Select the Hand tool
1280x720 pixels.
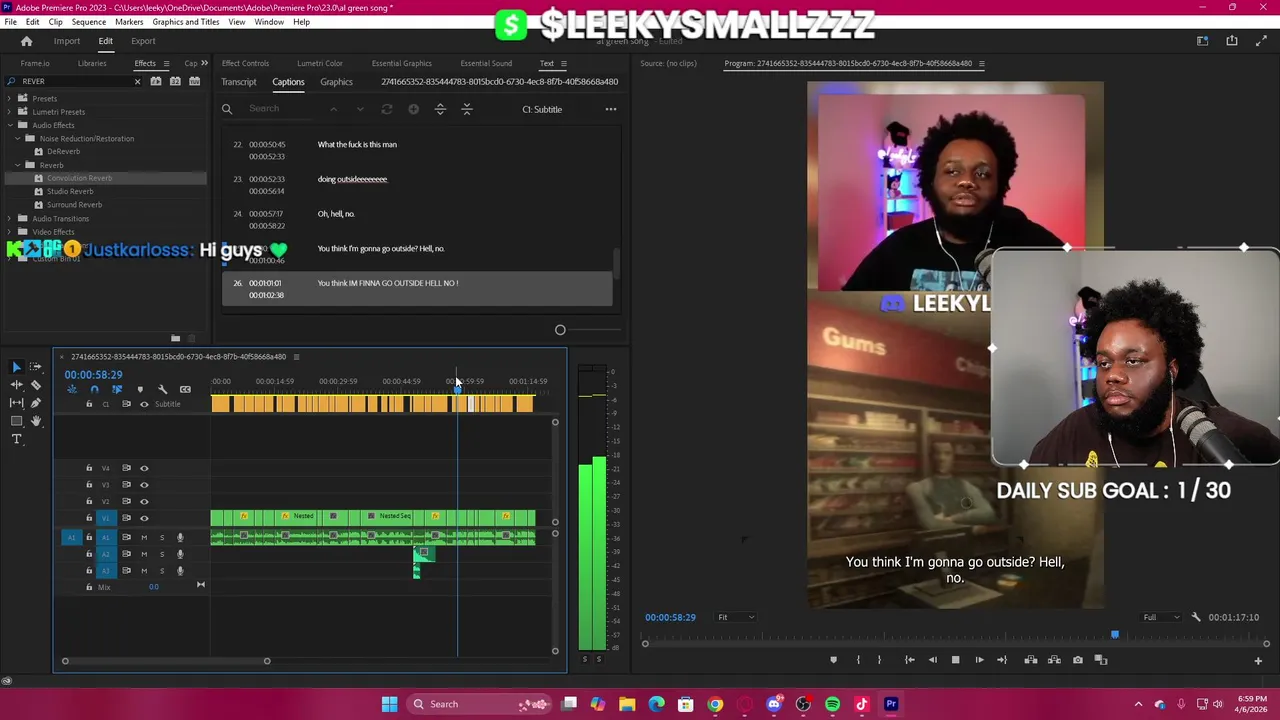(x=35, y=421)
